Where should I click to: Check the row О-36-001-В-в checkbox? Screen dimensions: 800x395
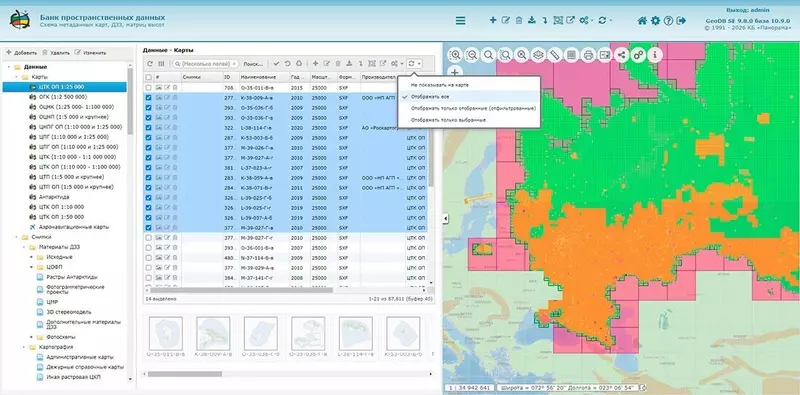tap(148, 248)
